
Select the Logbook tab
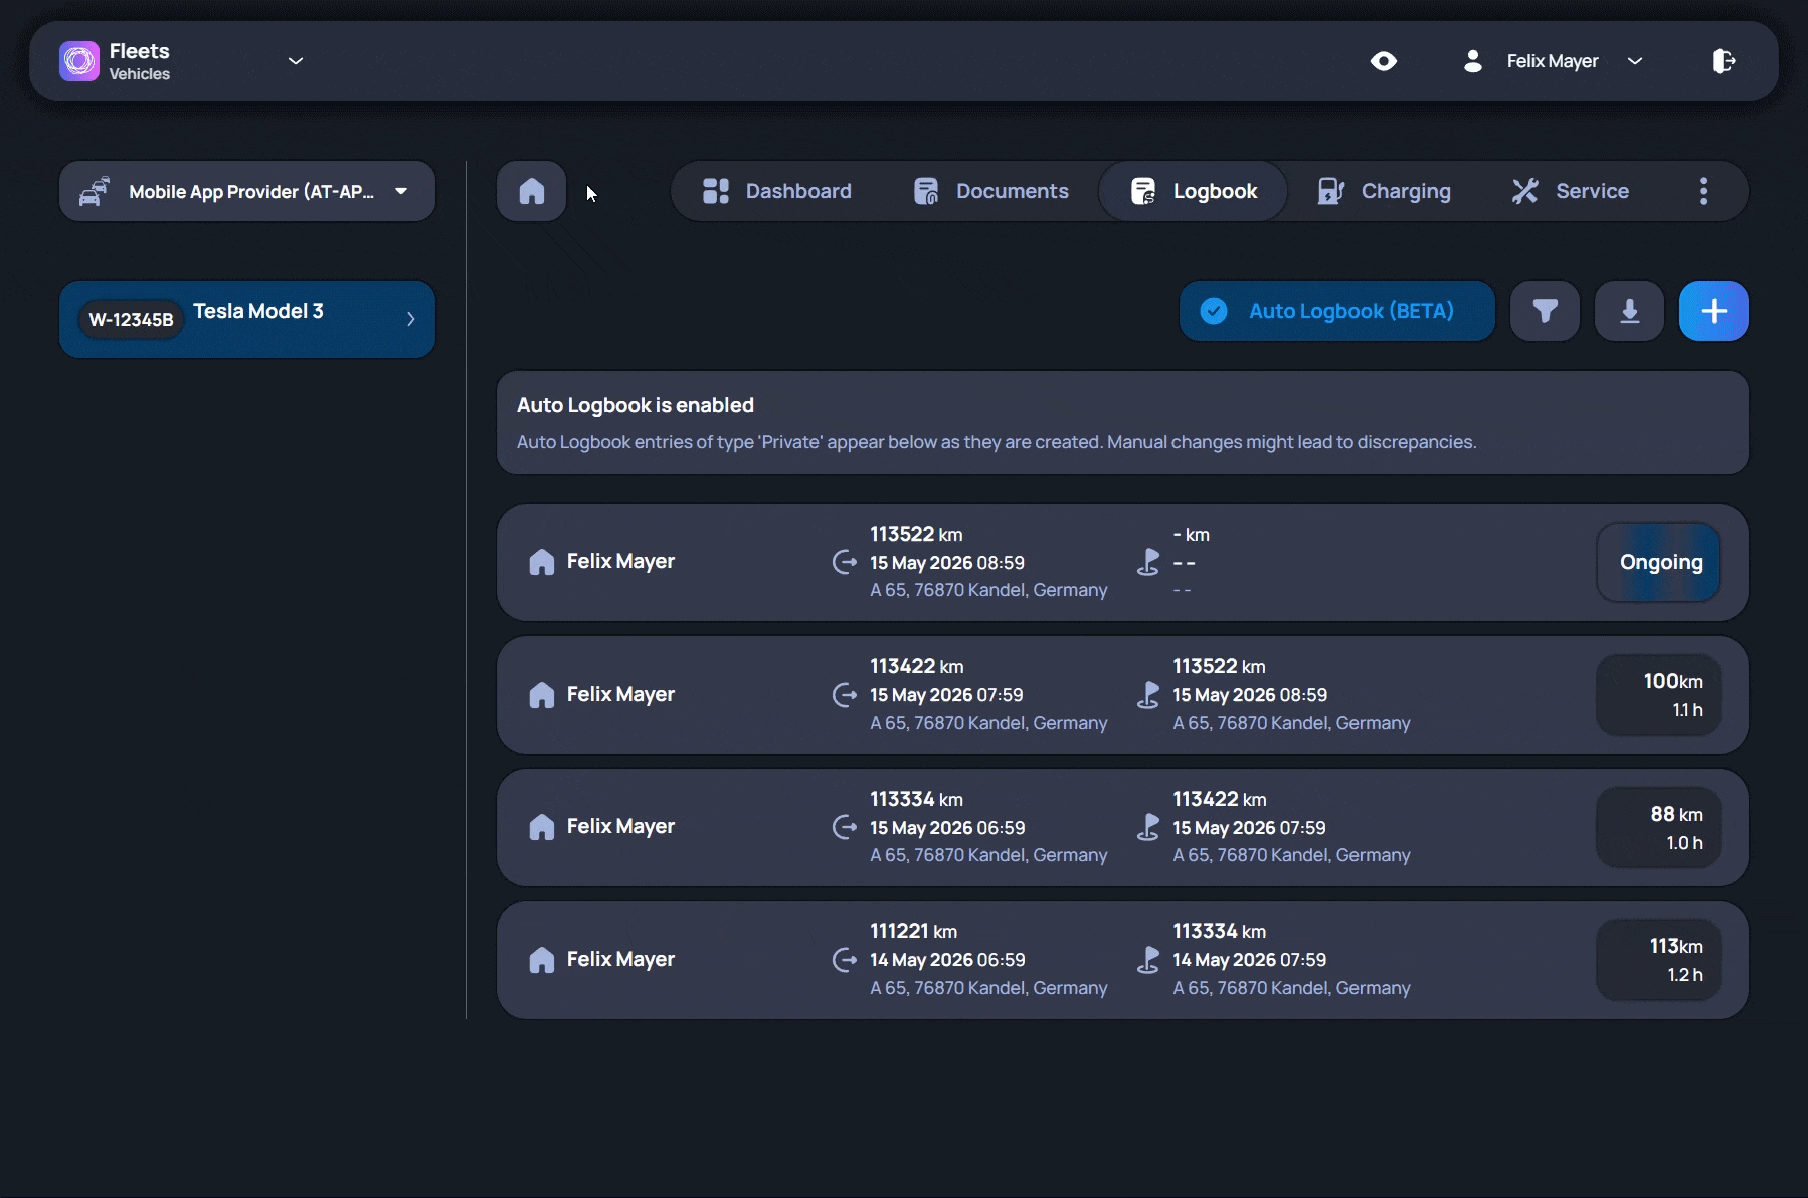pyautogui.click(x=1193, y=191)
